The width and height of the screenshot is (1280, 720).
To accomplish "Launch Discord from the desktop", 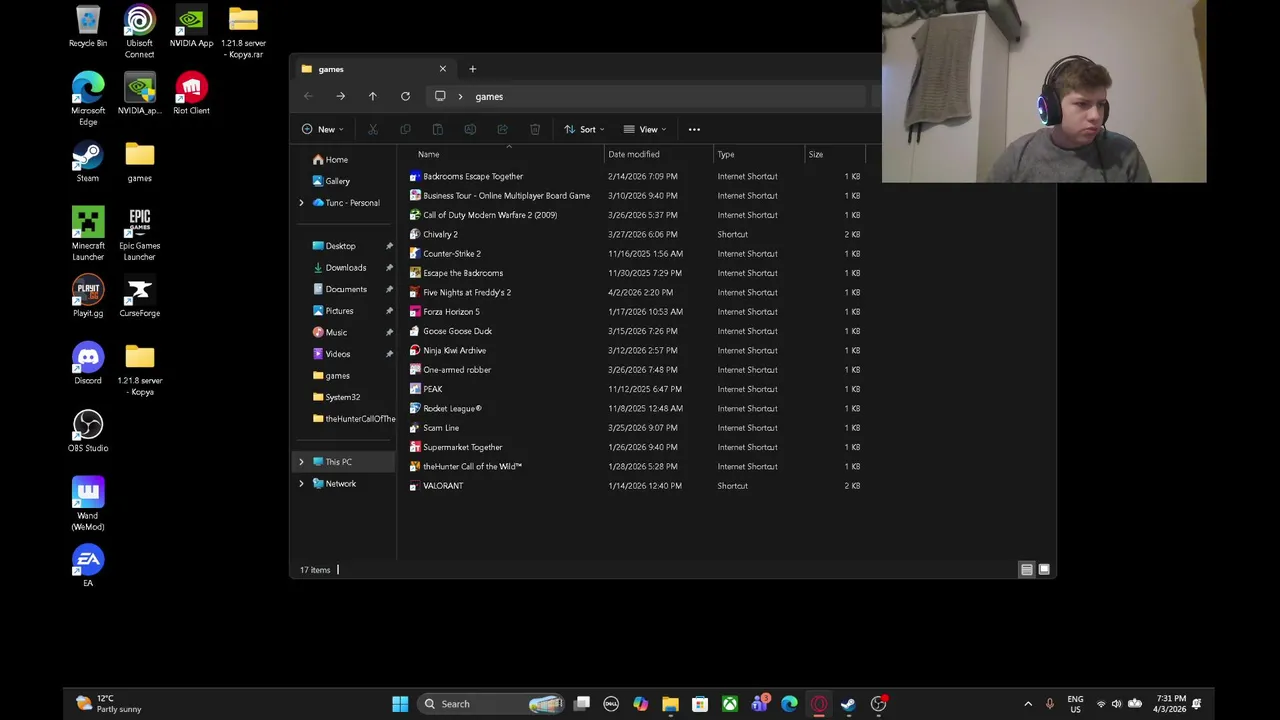I will (88, 364).
